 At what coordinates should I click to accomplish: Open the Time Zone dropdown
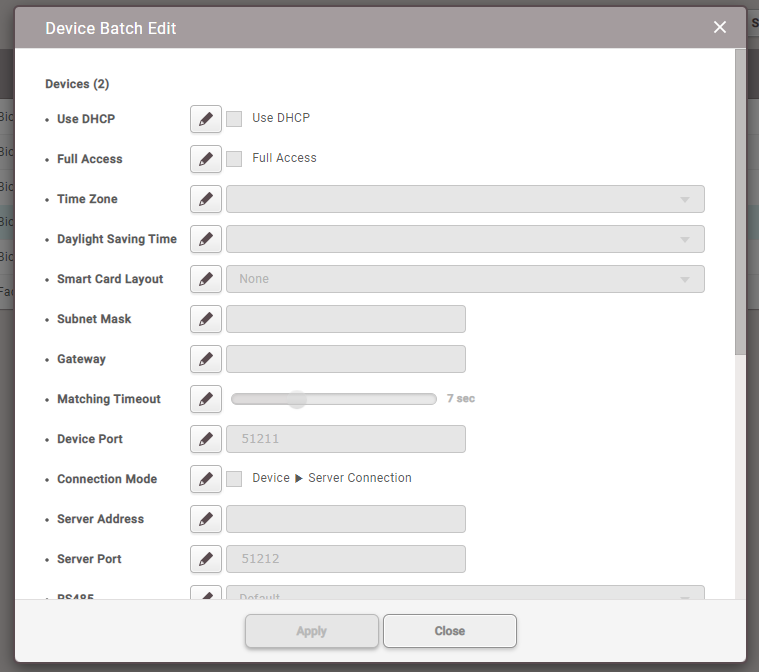[x=465, y=199]
